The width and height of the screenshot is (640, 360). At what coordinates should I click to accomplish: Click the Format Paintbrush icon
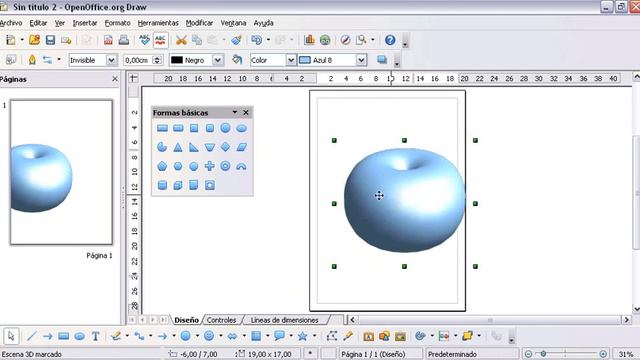click(236, 40)
